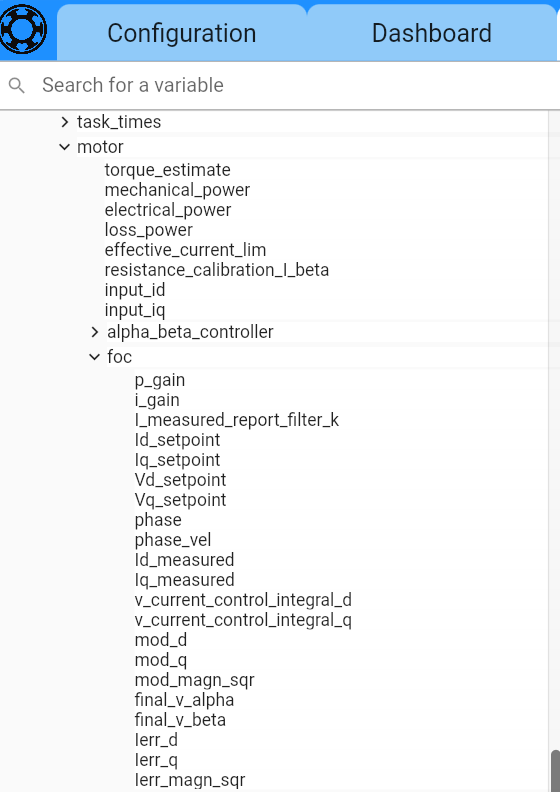Switch to the Configuration tab
The image size is (560, 792).
pos(182,33)
